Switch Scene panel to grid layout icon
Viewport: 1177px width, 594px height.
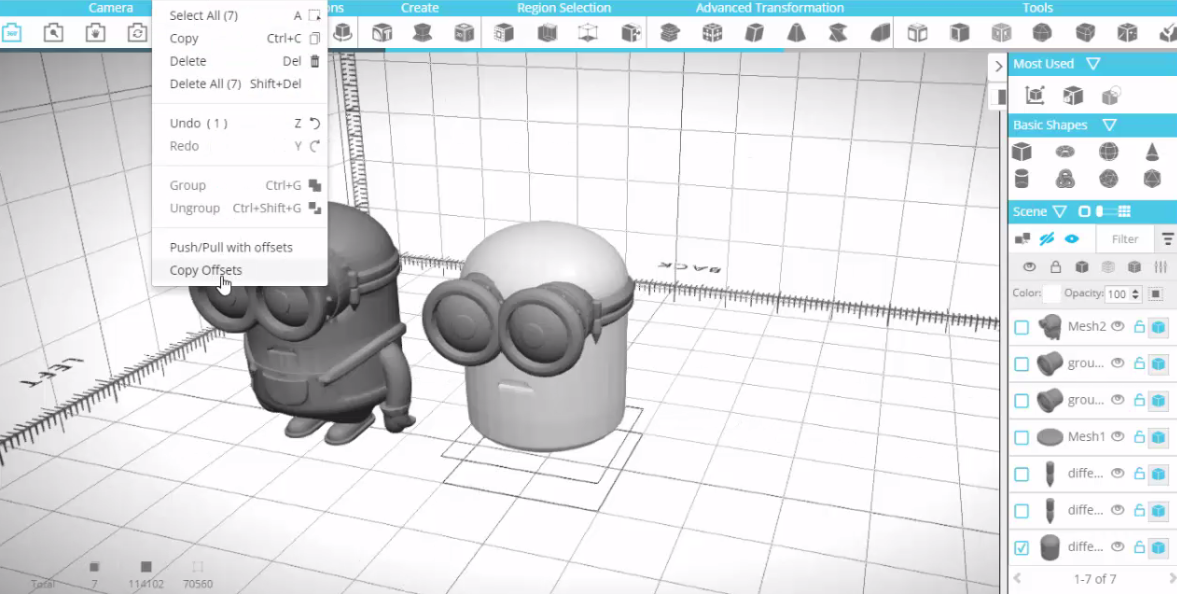point(1124,212)
